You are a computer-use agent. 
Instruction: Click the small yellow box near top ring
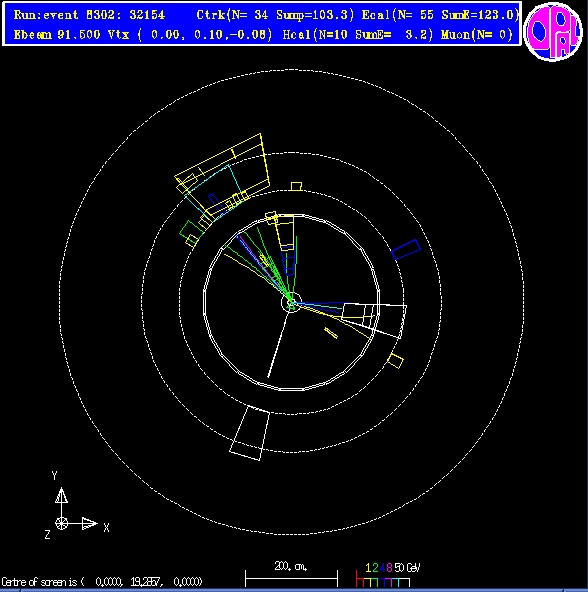coord(296,186)
